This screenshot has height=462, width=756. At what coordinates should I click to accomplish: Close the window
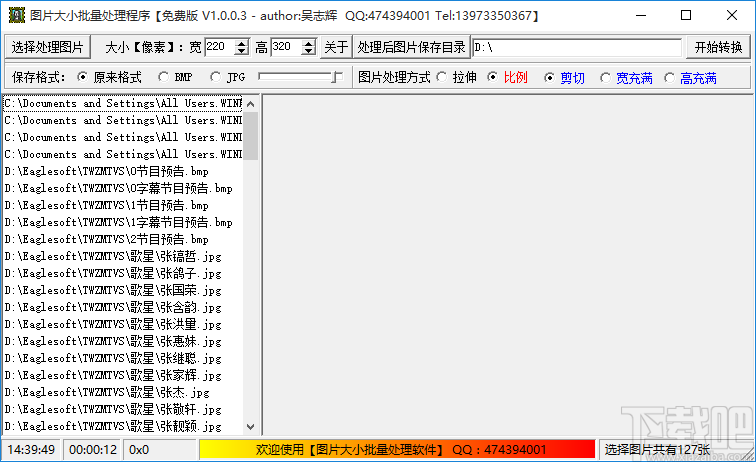pyautogui.click(x=731, y=15)
